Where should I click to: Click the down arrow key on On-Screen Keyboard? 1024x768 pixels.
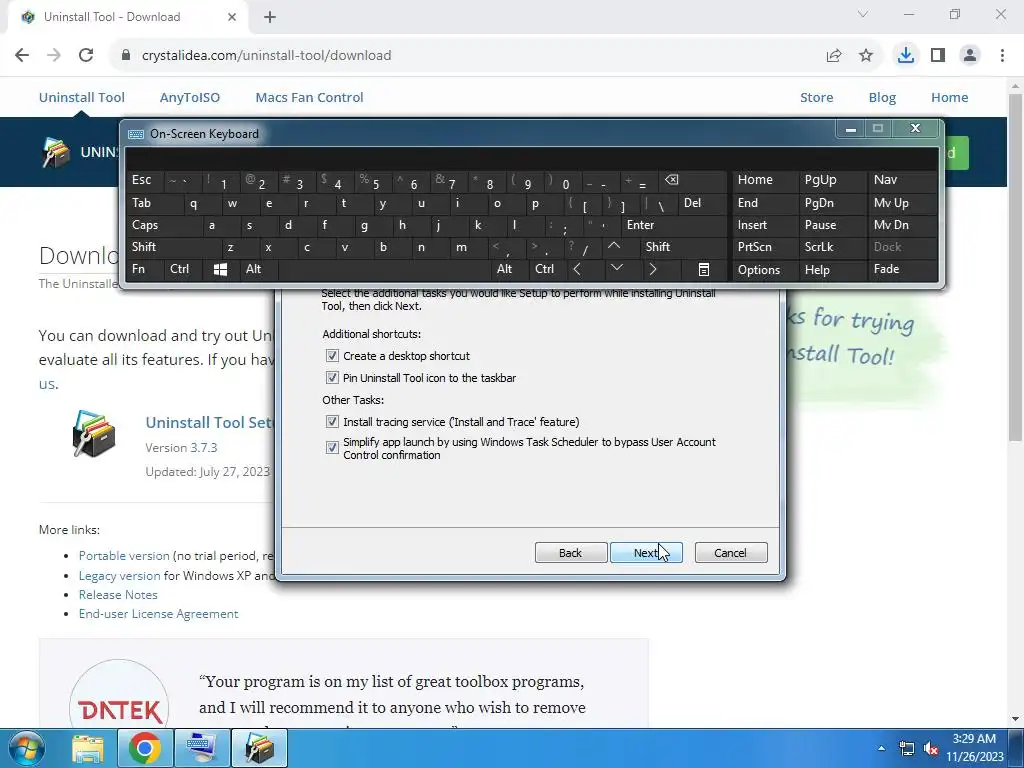[x=616, y=269]
